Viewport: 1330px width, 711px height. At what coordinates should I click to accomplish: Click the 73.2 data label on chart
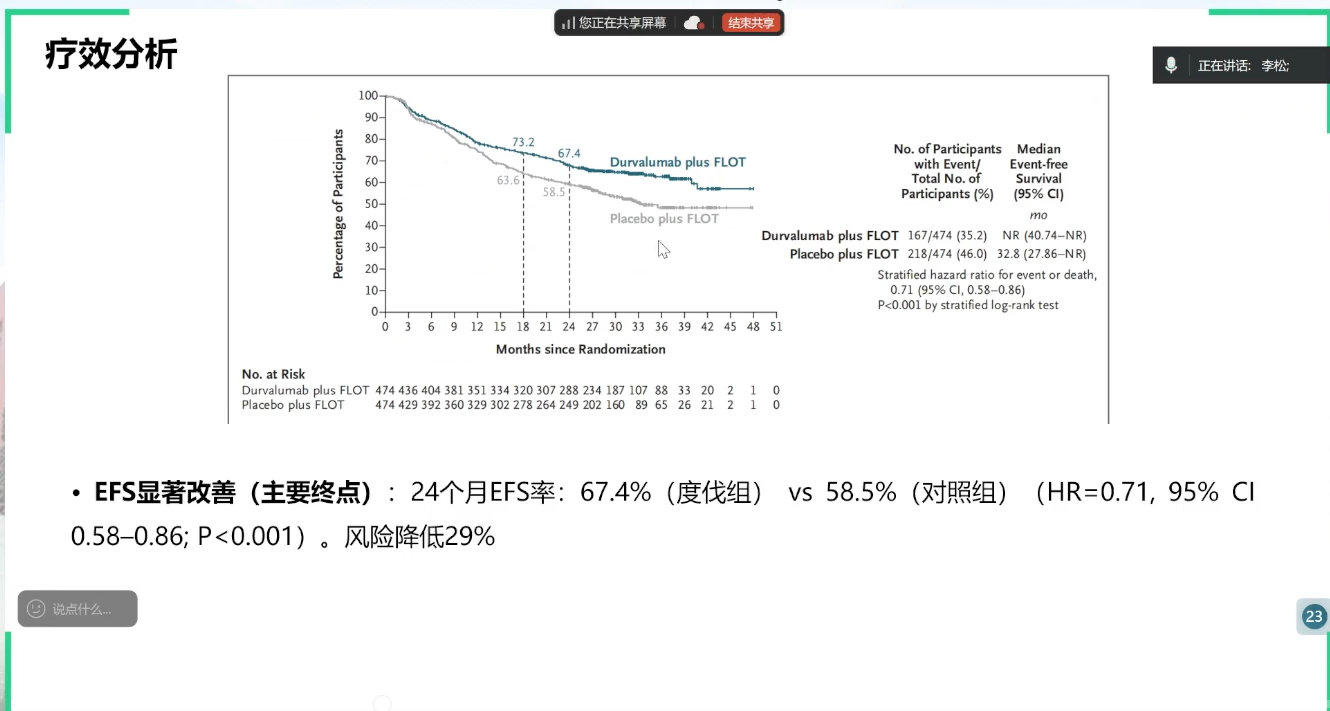coord(523,143)
